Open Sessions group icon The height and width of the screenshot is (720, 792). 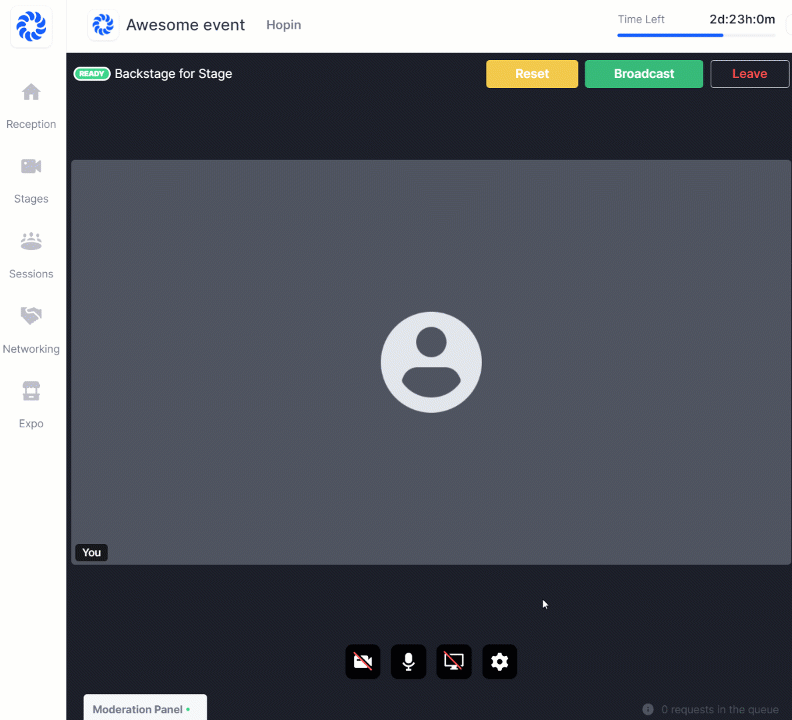pos(31,241)
